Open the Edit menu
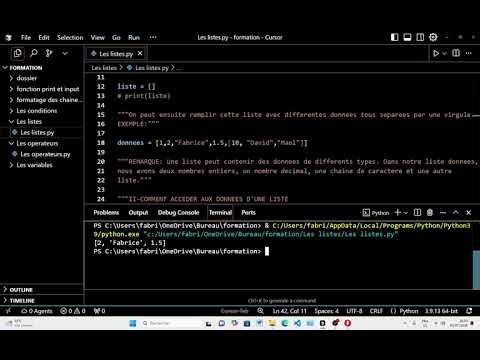Viewport: 480px width, 360px height. pyautogui.click(x=44, y=38)
